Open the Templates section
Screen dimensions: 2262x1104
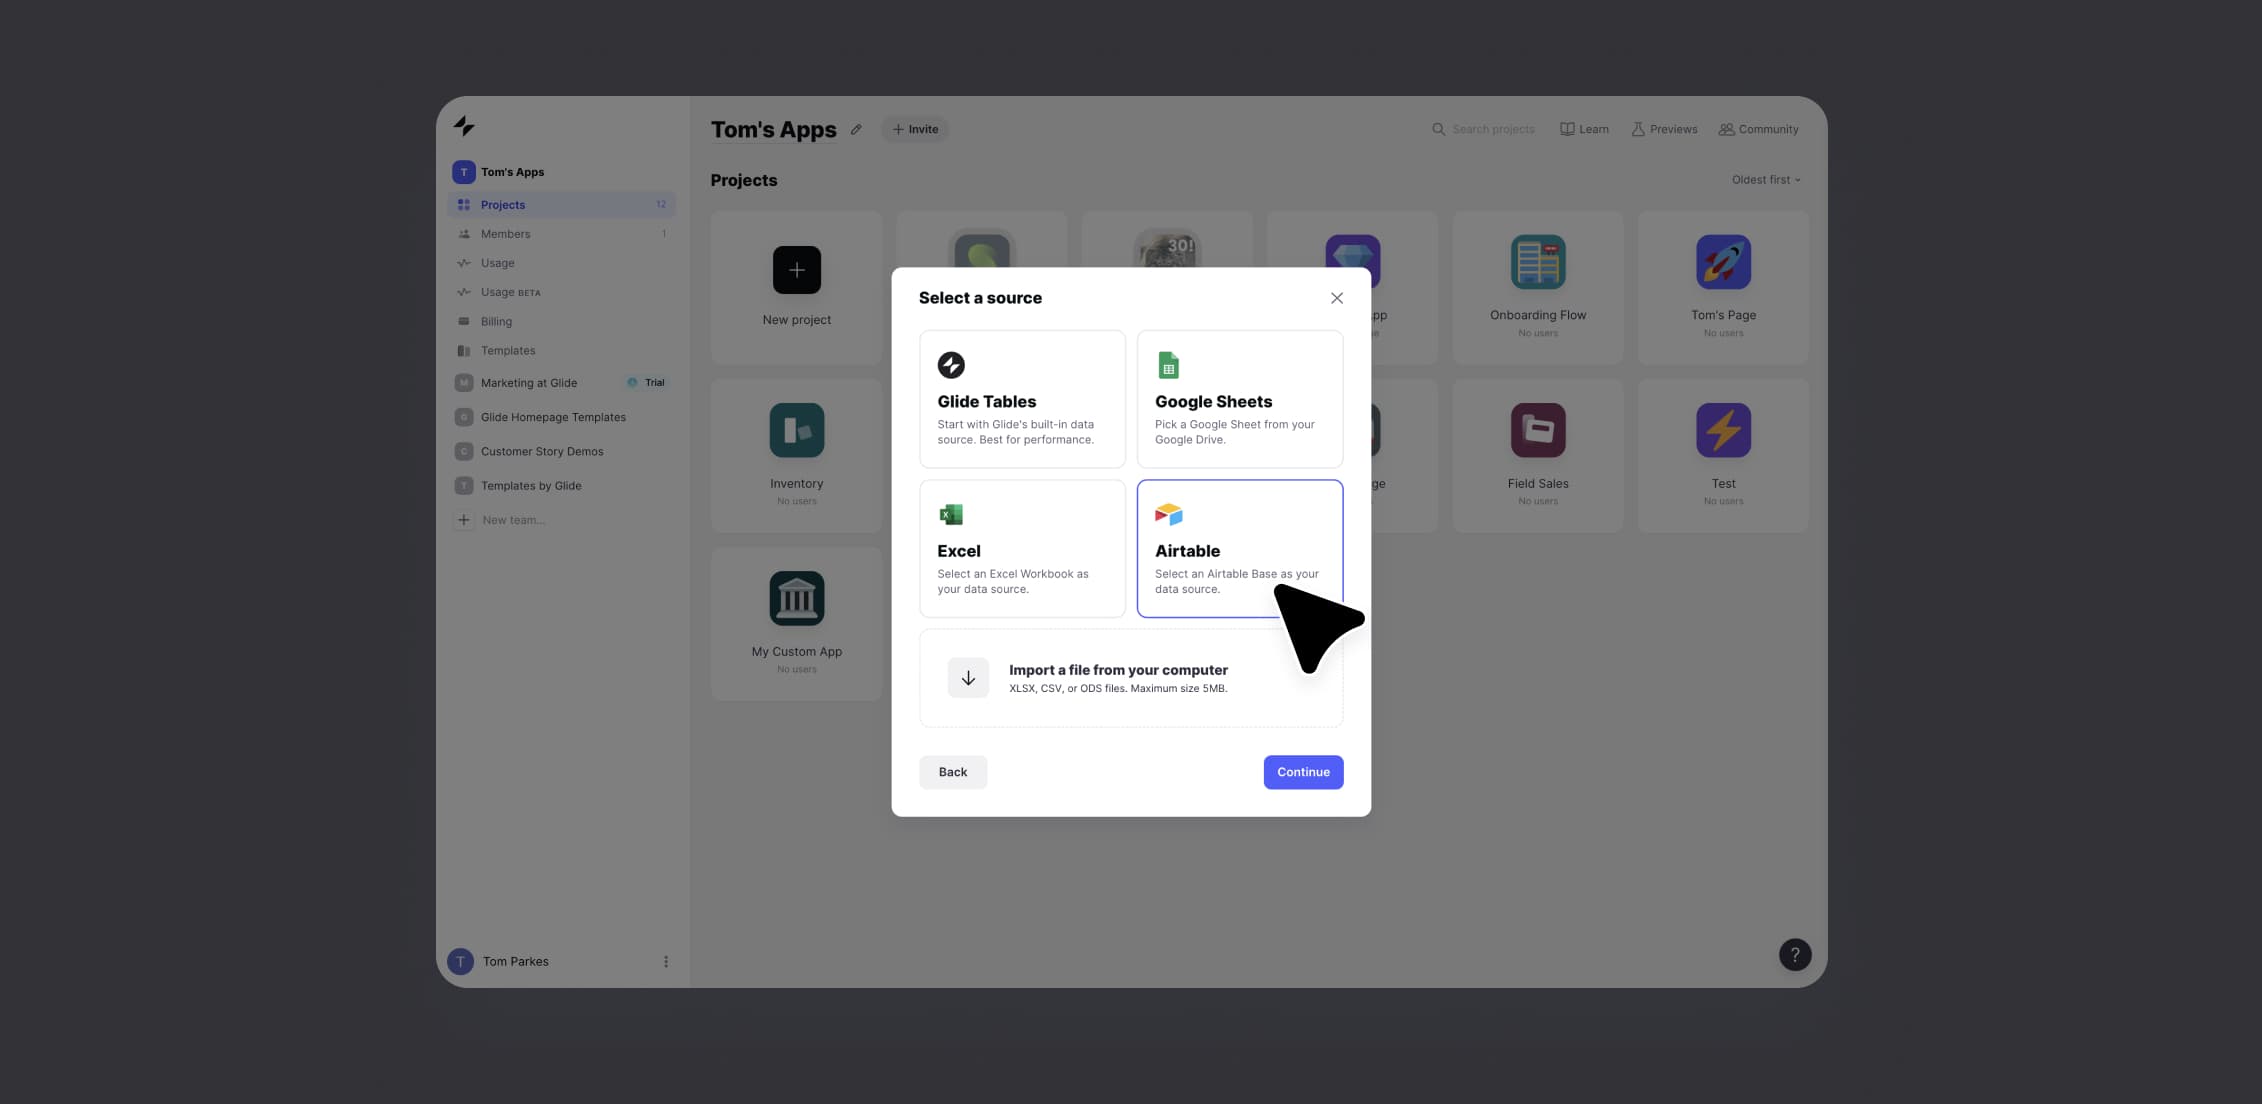(508, 350)
